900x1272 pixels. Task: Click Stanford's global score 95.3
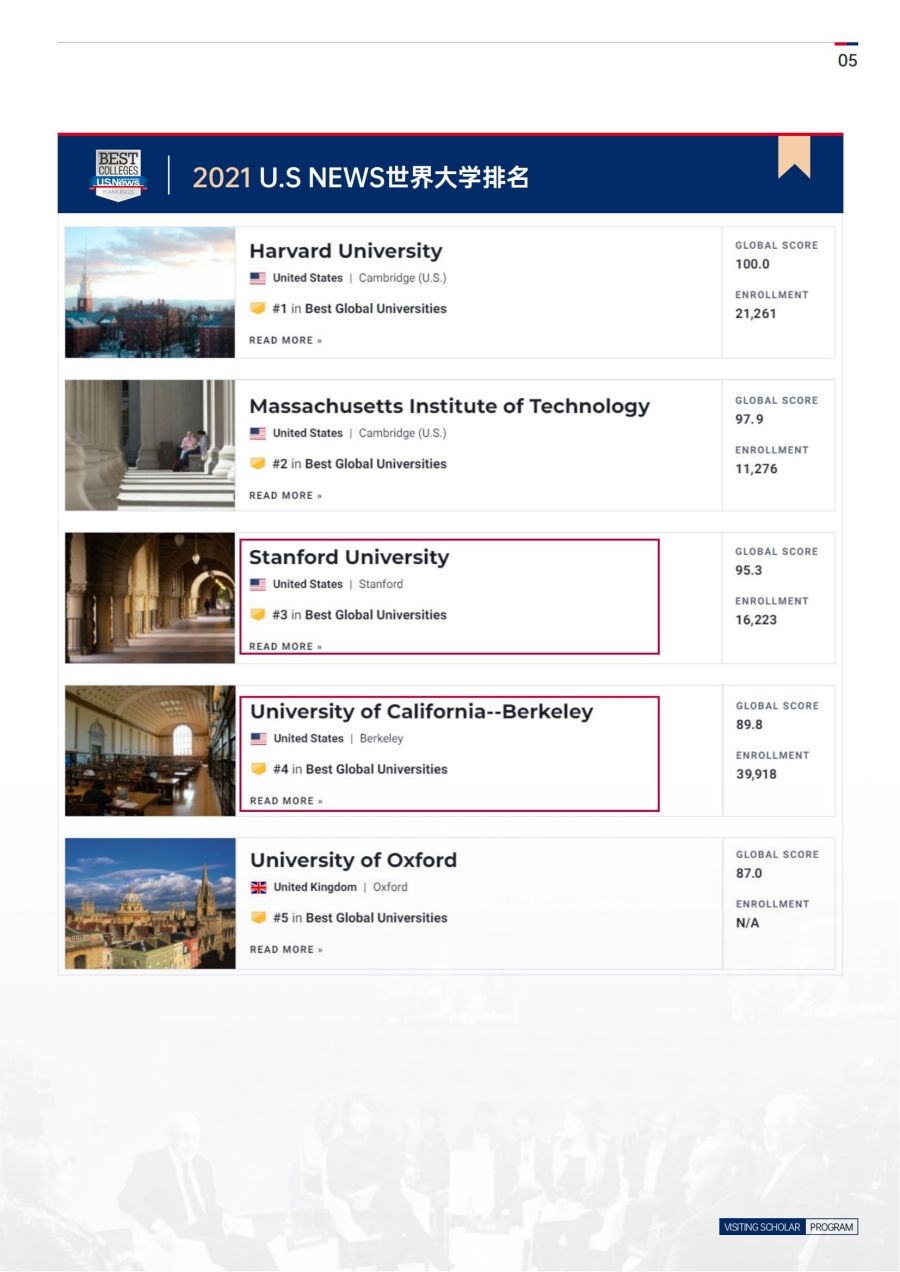[750, 570]
